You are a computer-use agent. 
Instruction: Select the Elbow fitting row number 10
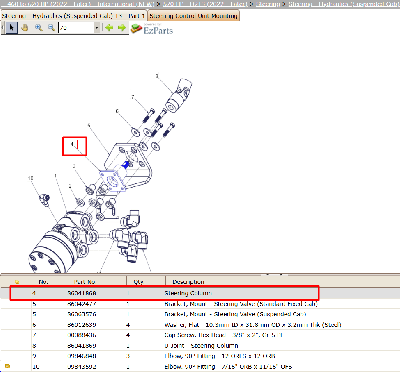(200, 367)
